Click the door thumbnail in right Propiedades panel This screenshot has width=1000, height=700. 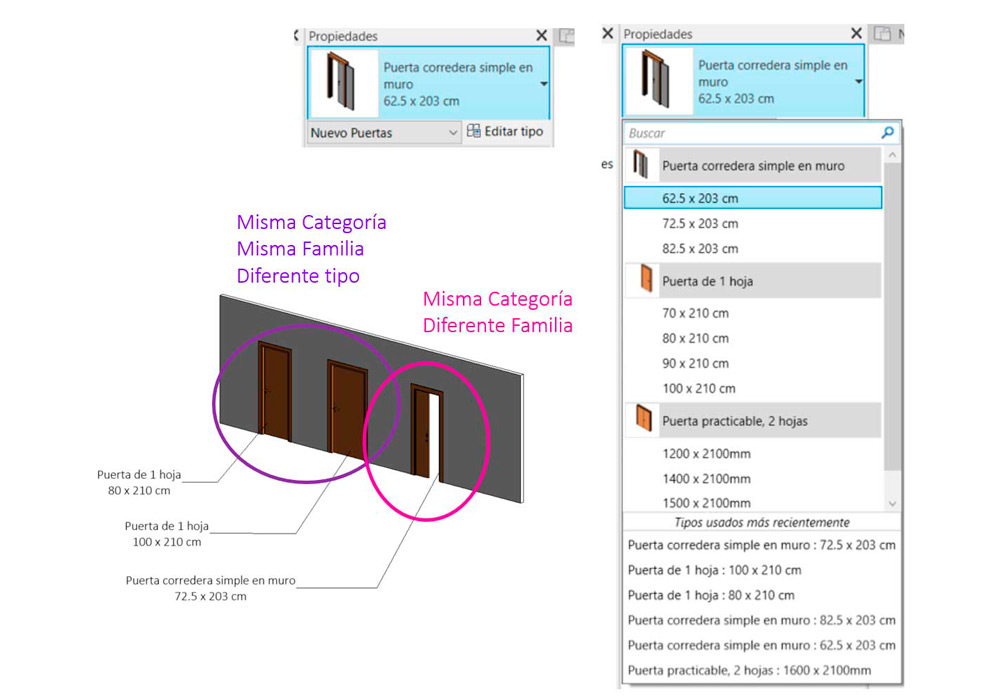(x=656, y=83)
